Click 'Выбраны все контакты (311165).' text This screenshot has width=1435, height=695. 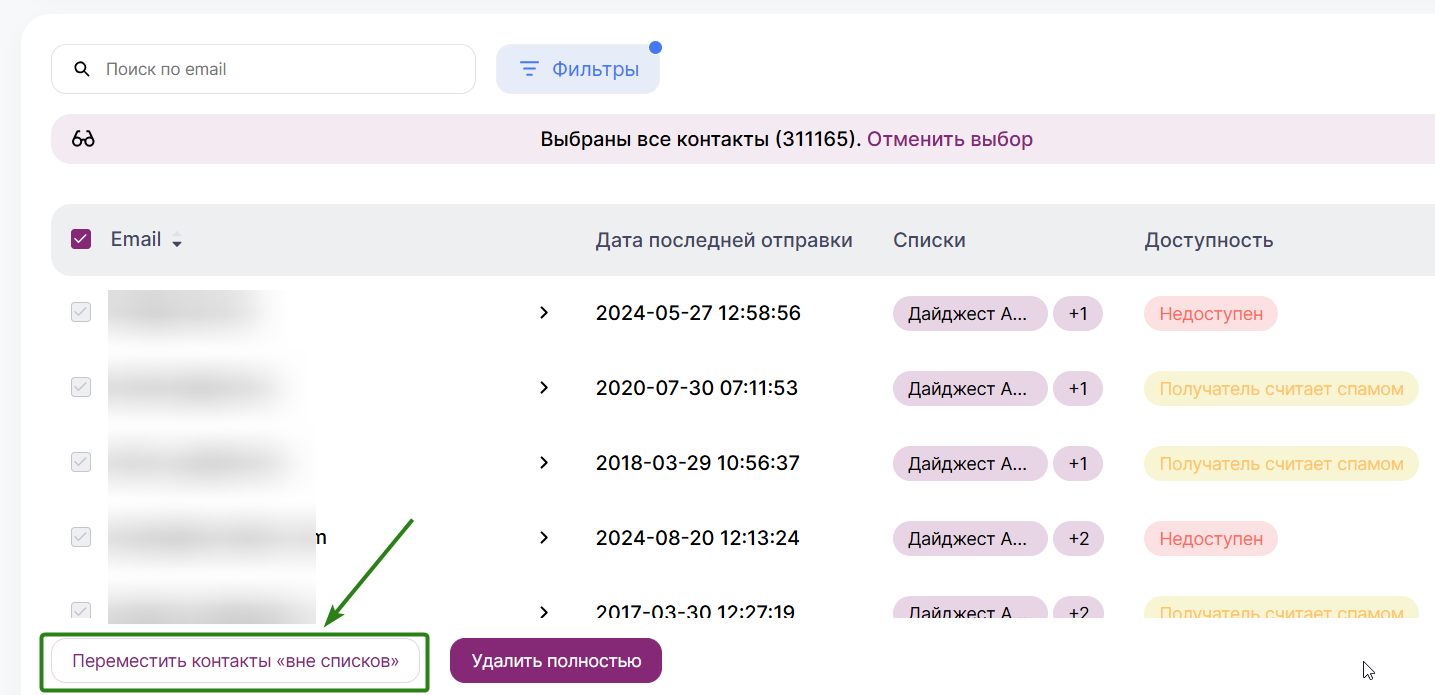click(701, 139)
